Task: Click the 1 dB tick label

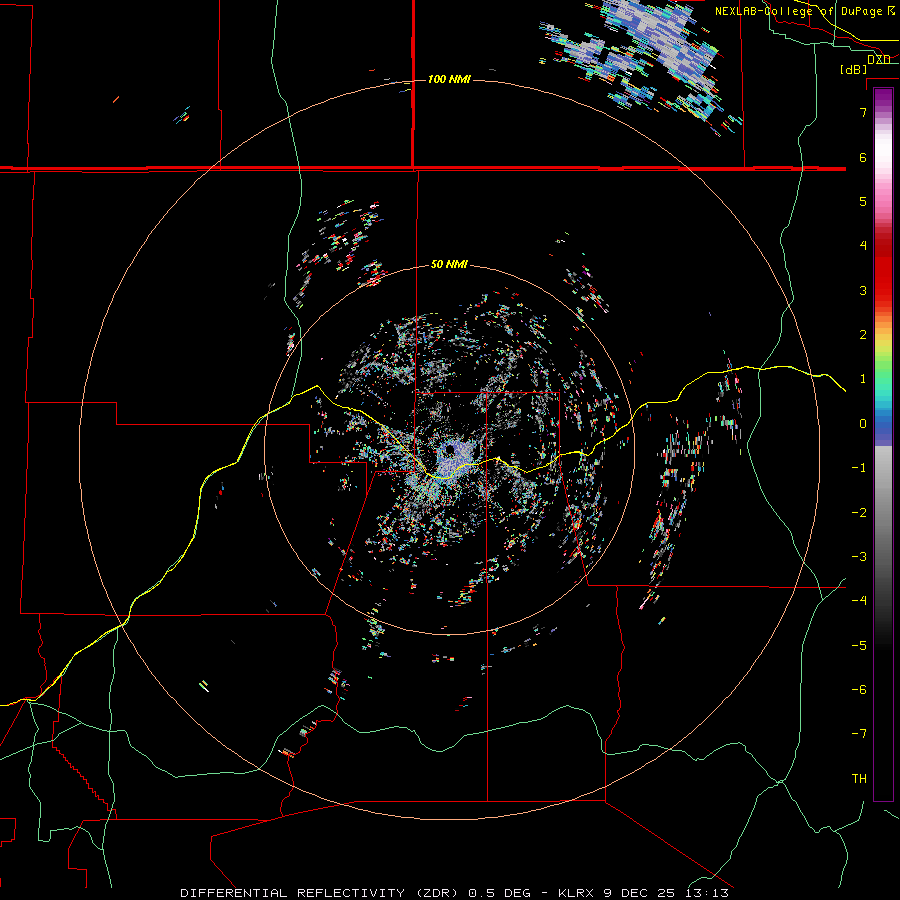Action: [863, 379]
